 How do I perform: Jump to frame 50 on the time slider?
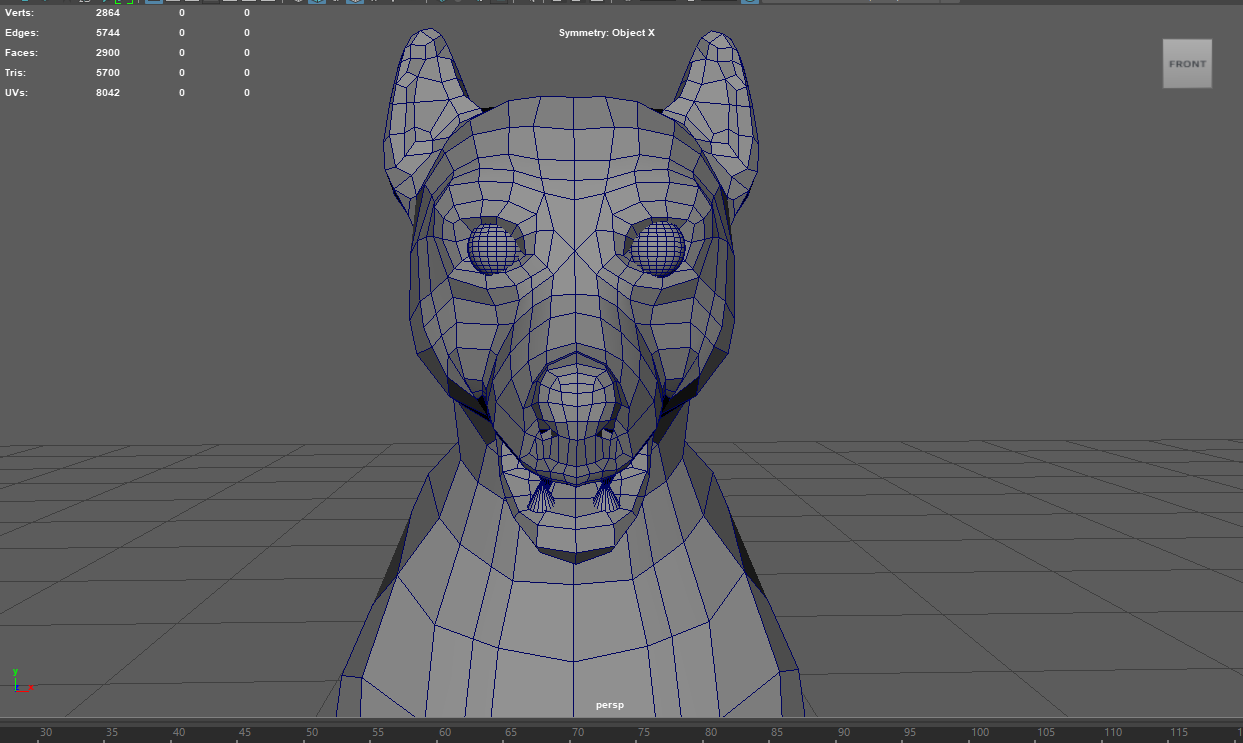(312, 733)
